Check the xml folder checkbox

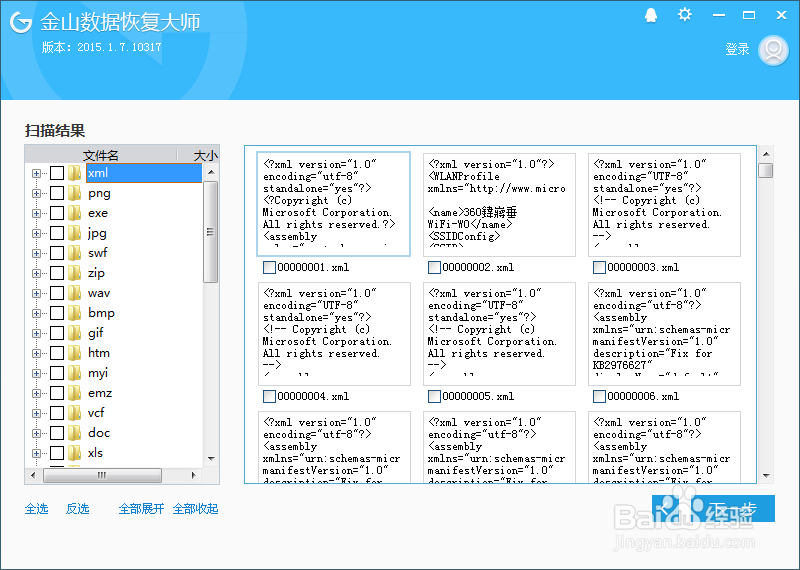(x=57, y=173)
